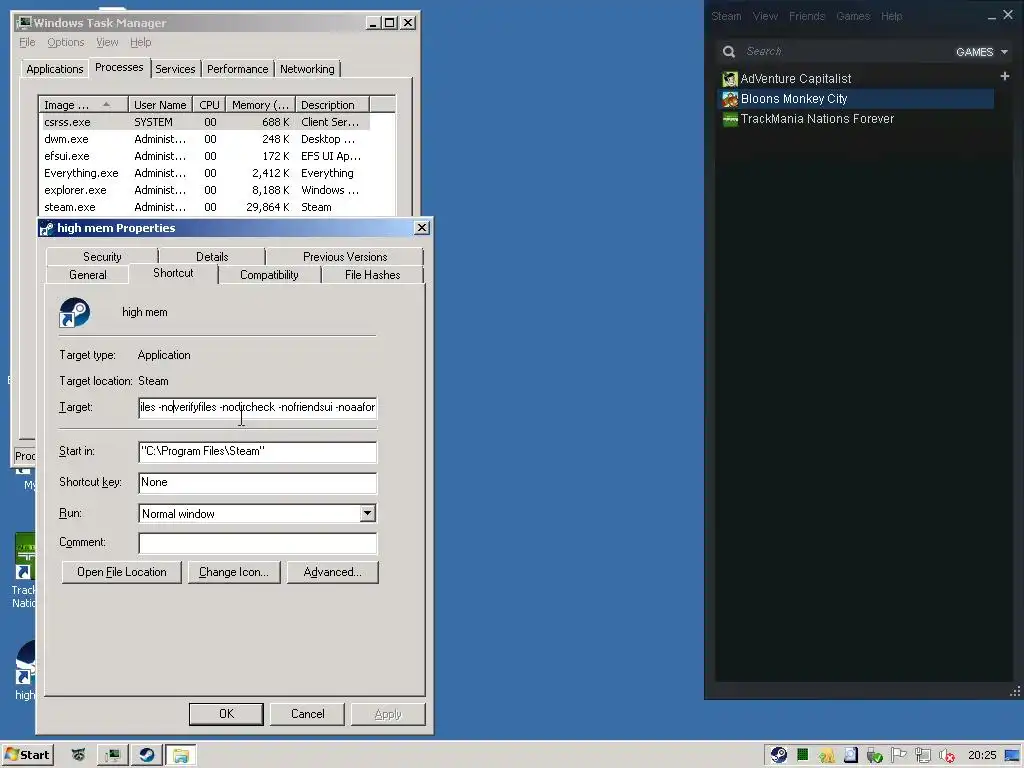Open the Friends menu in Steam
The image size is (1024, 768).
[x=807, y=16]
